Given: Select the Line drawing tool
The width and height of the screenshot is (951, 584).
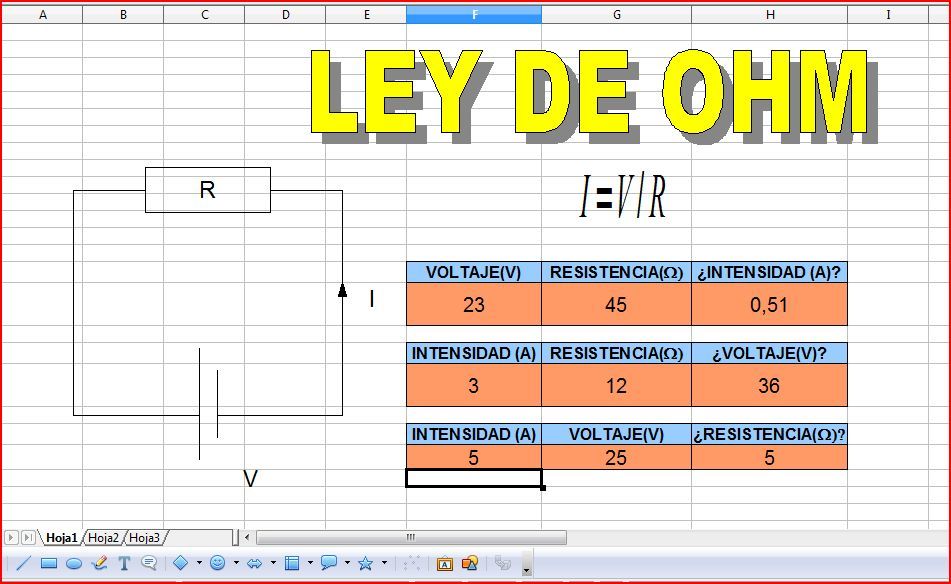Looking at the screenshot, I should pyautogui.click(x=23, y=563).
